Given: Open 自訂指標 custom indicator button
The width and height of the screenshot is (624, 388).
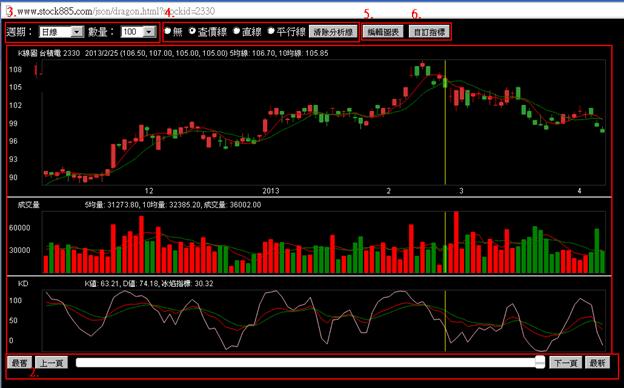Looking at the screenshot, I should pos(429,32).
